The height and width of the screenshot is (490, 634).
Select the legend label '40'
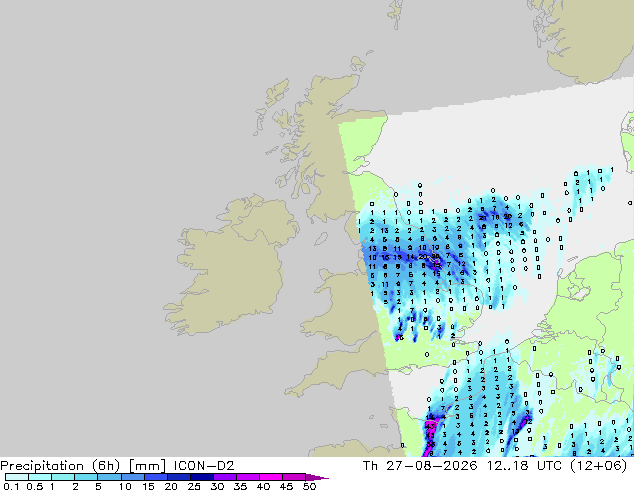[263, 486]
